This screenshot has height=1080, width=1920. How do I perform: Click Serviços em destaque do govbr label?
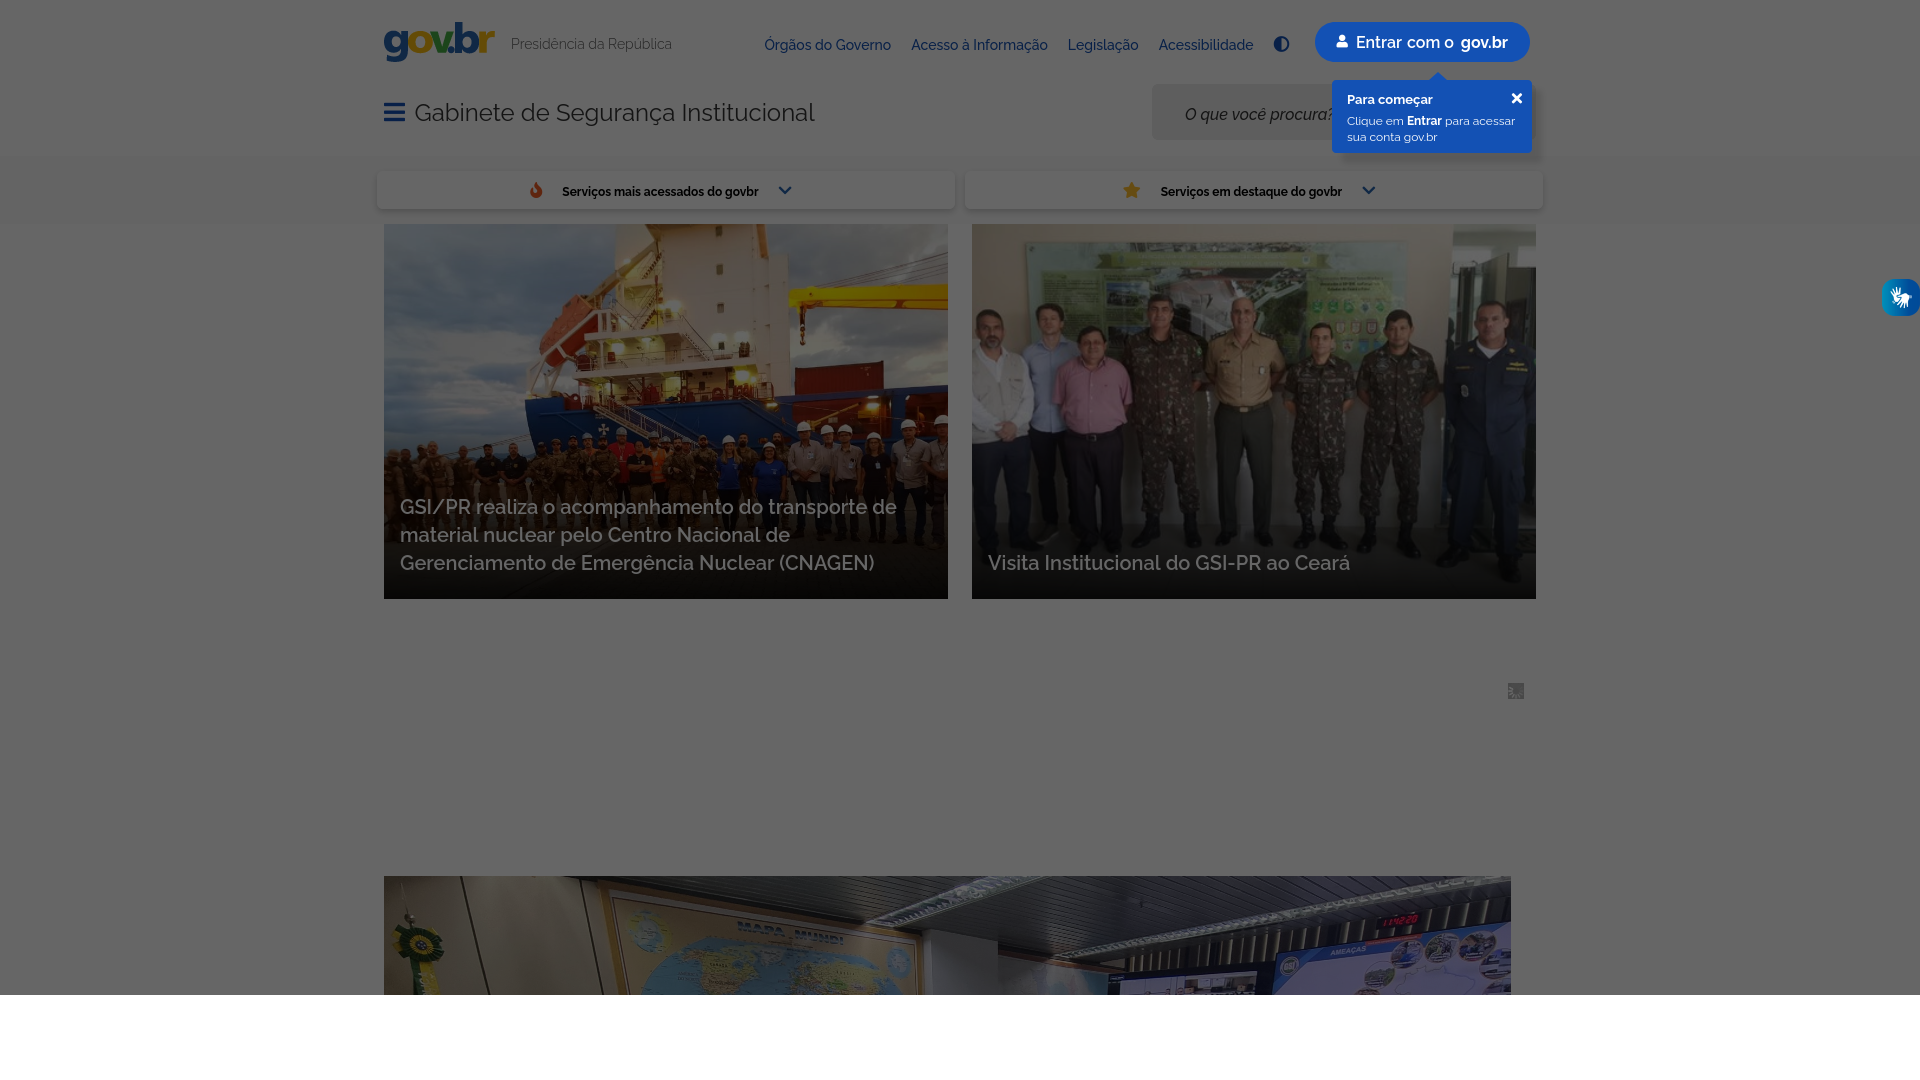(x=1251, y=191)
